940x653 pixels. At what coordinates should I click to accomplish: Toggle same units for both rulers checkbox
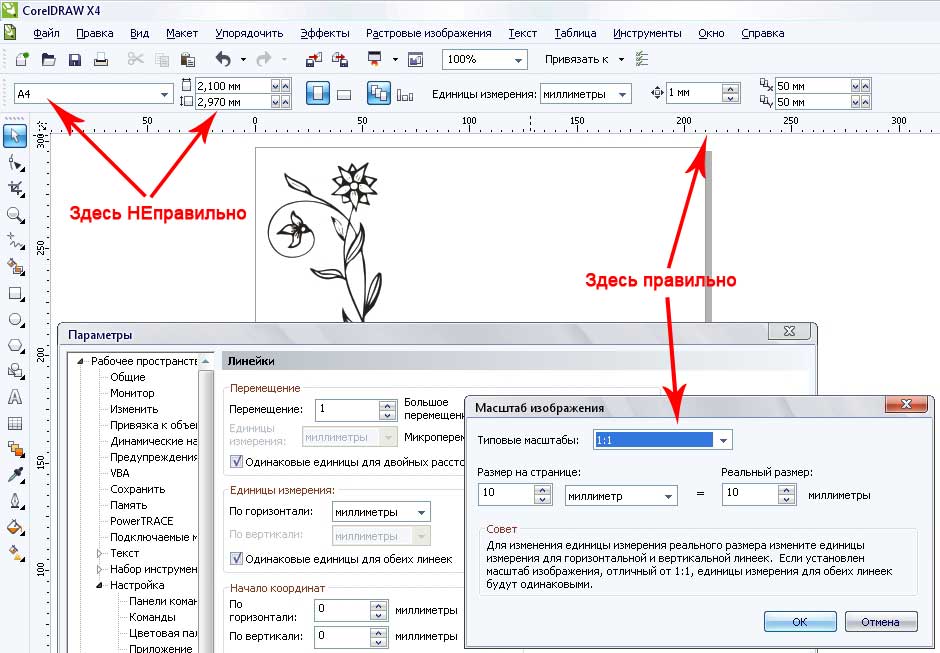click(x=236, y=559)
